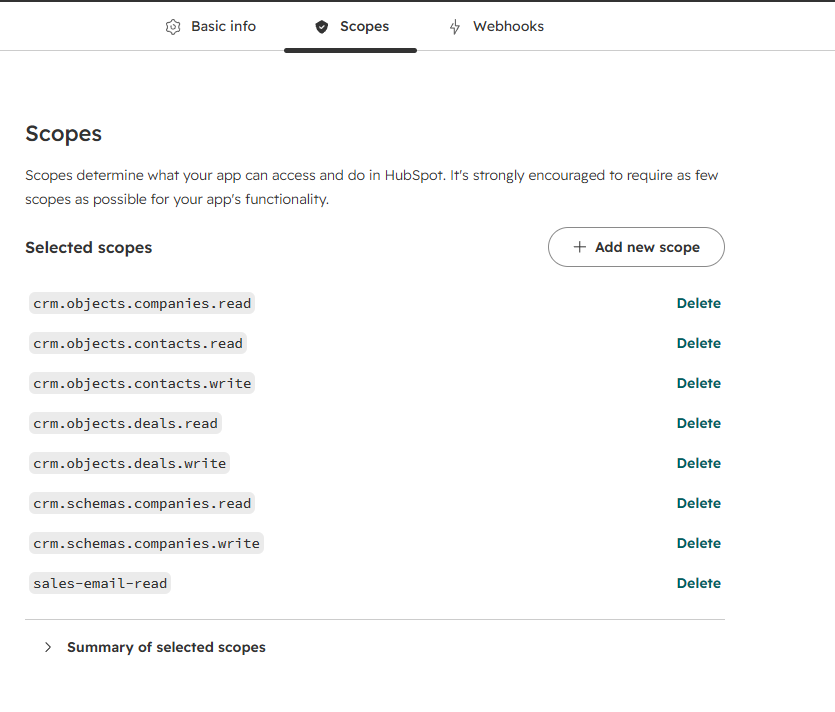Click the sales-email-read scope label

(x=100, y=583)
